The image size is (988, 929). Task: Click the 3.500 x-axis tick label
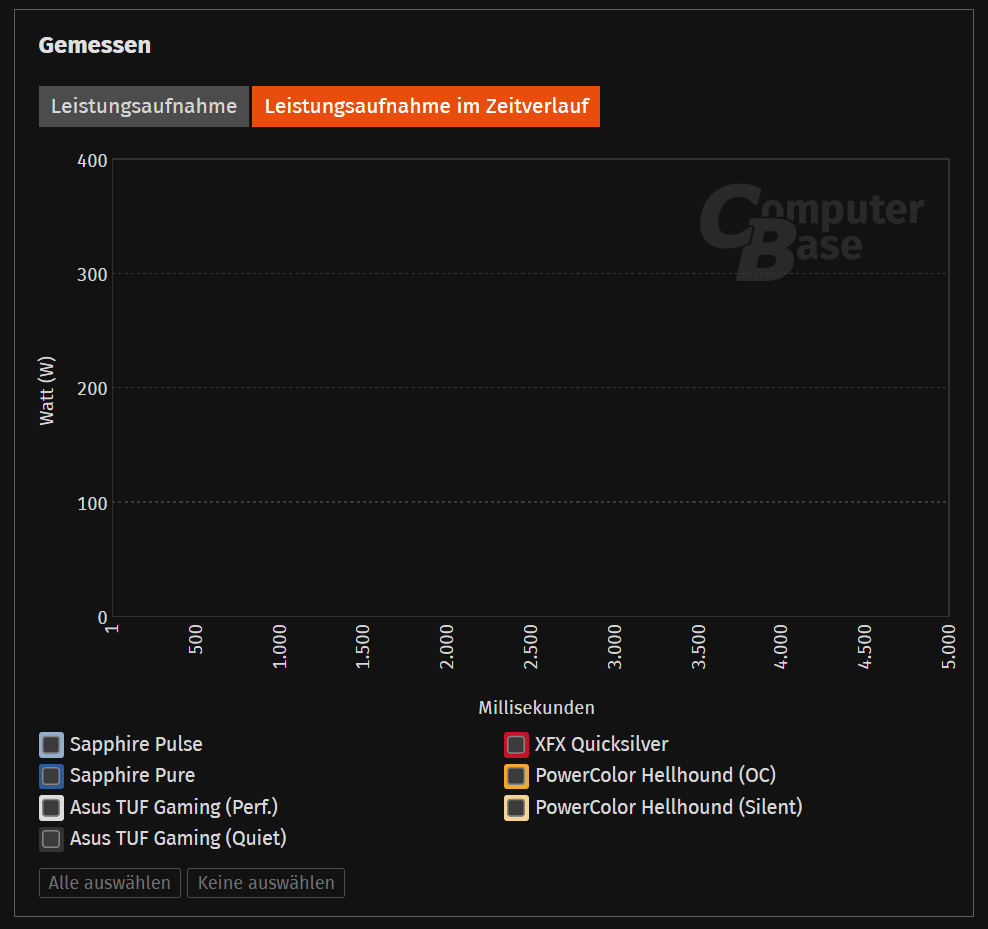pyautogui.click(x=698, y=647)
